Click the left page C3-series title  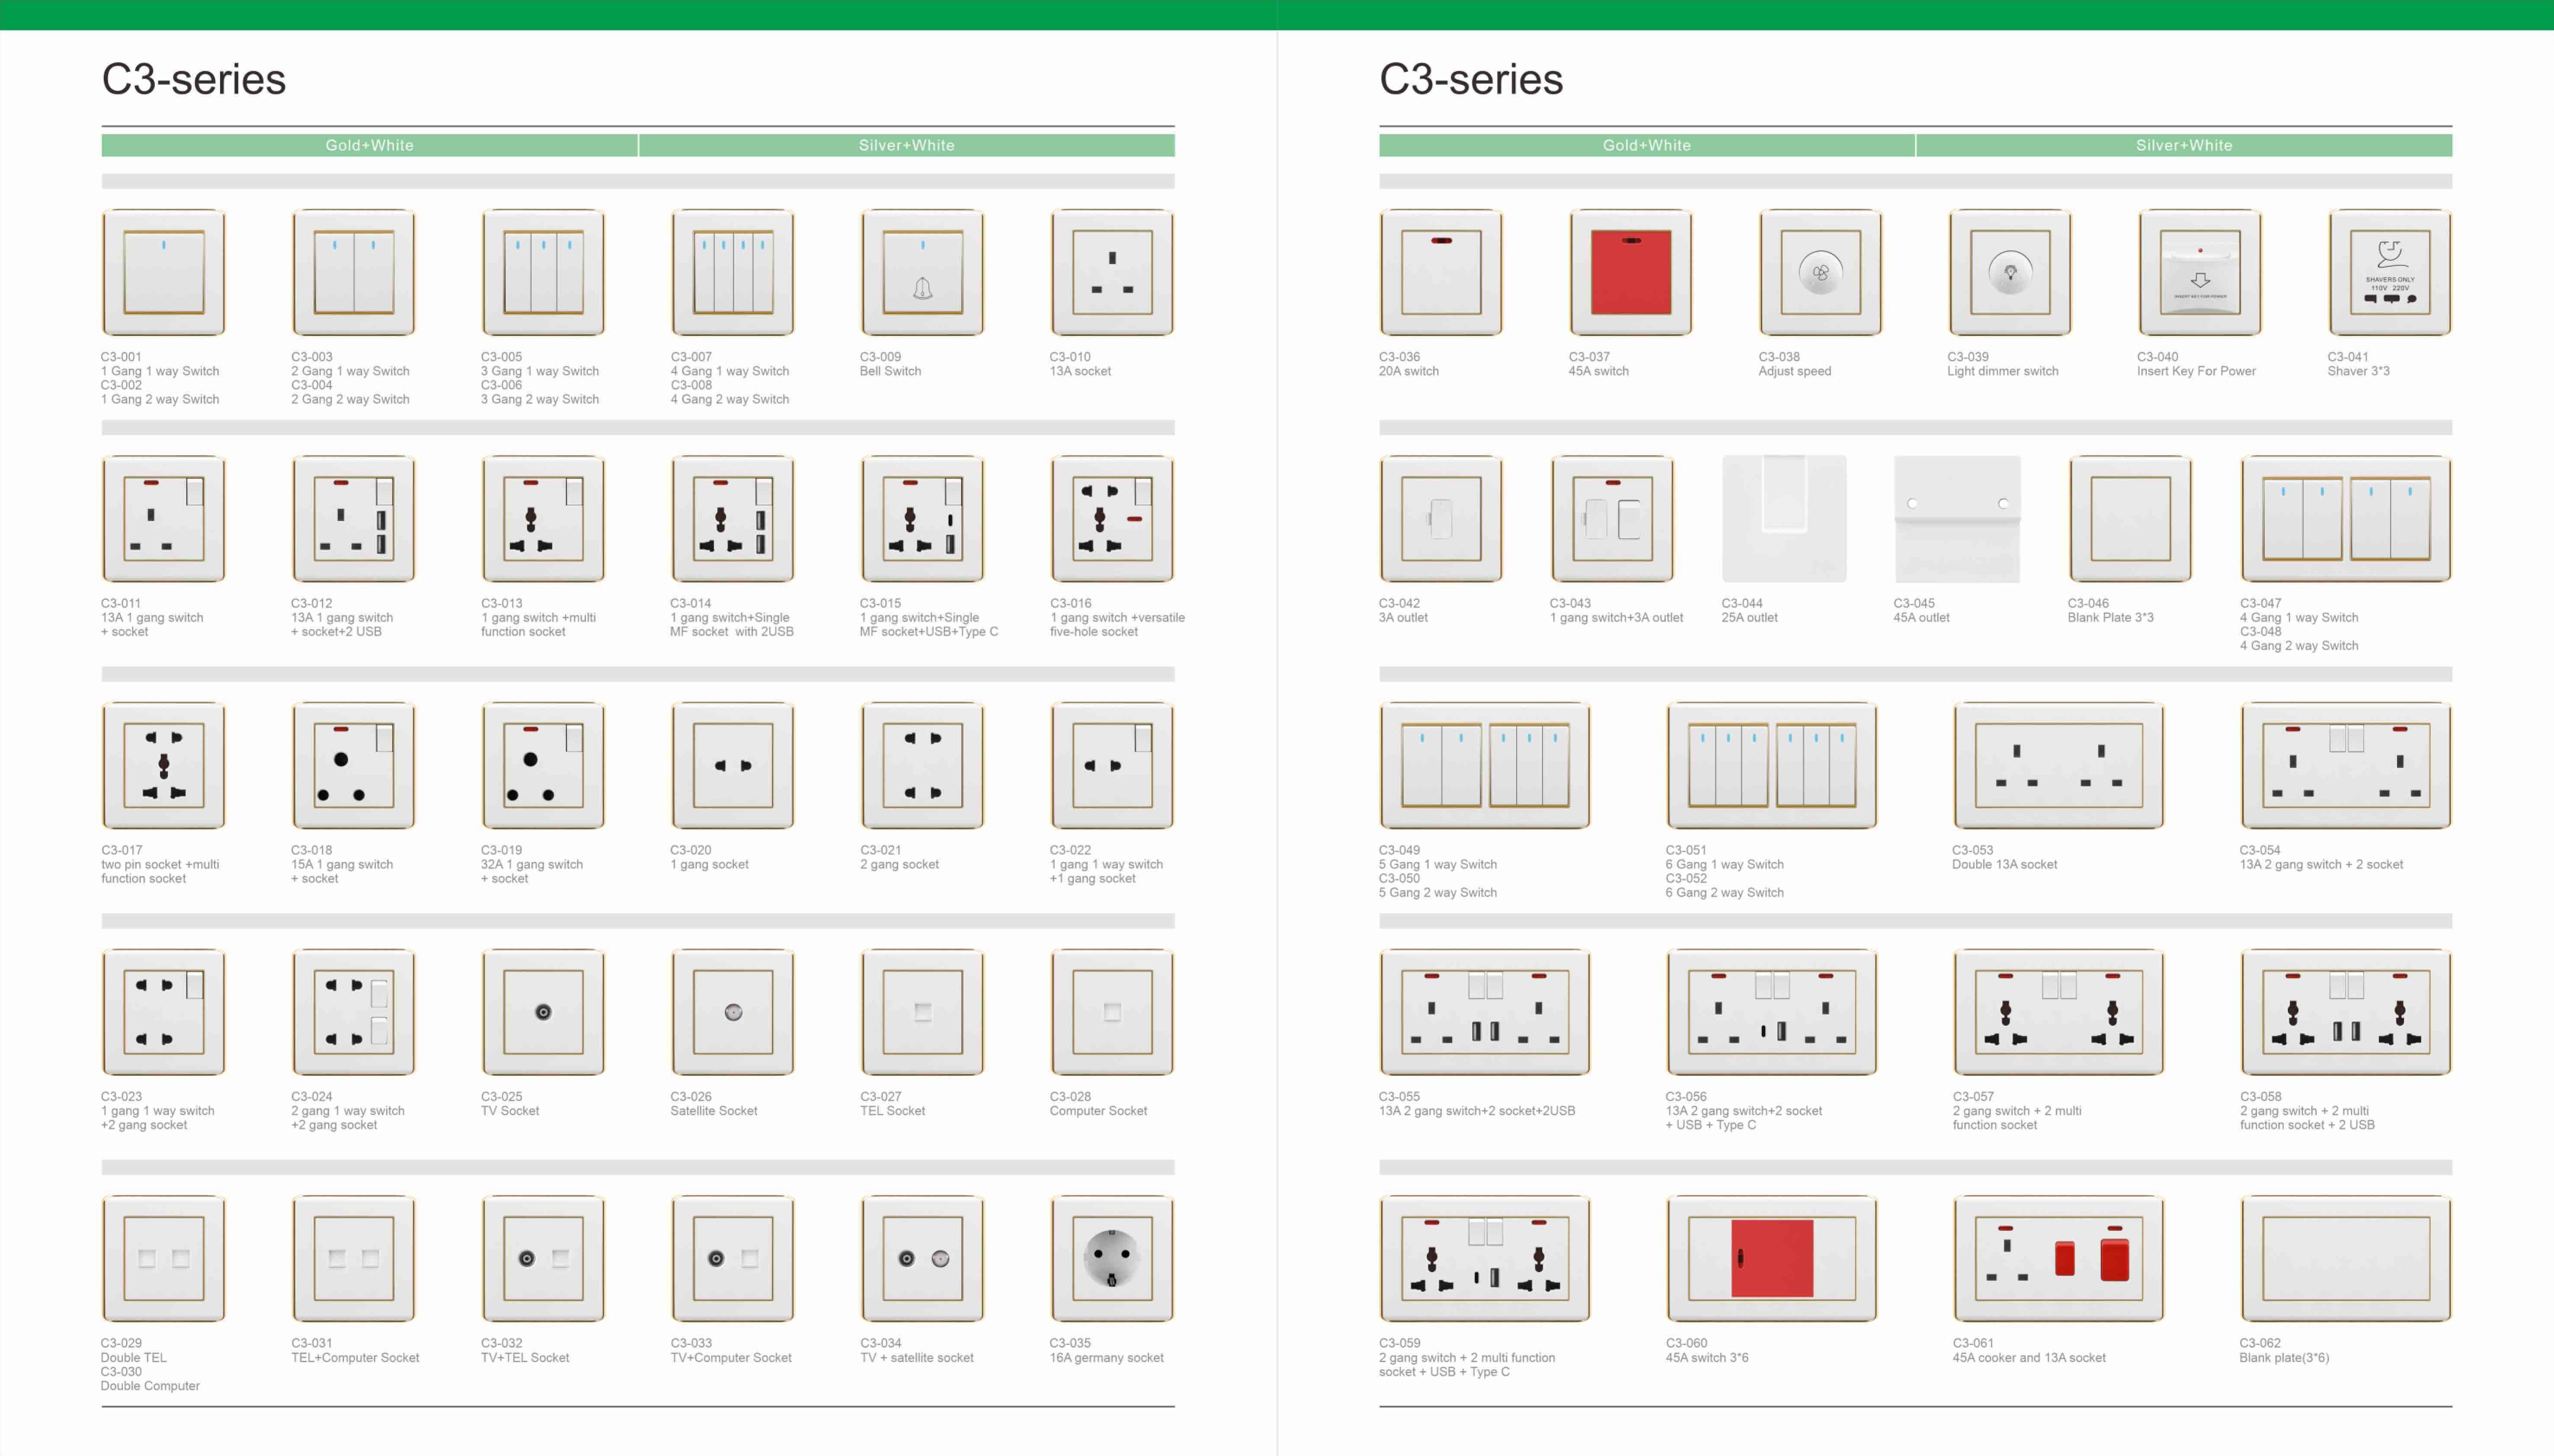pyautogui.click(x=194, y=79)
